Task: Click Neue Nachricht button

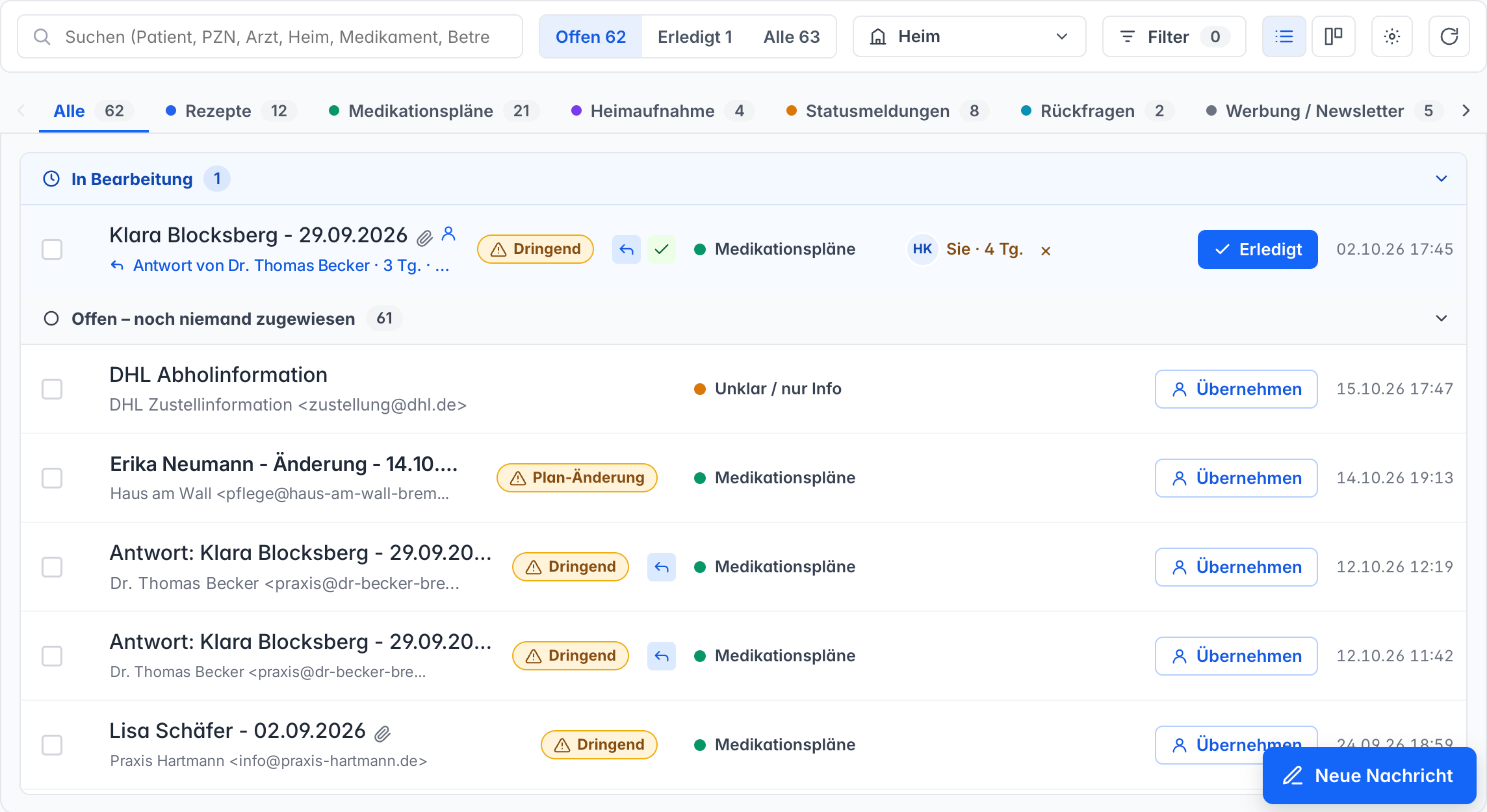Action: coord(1369,776)
